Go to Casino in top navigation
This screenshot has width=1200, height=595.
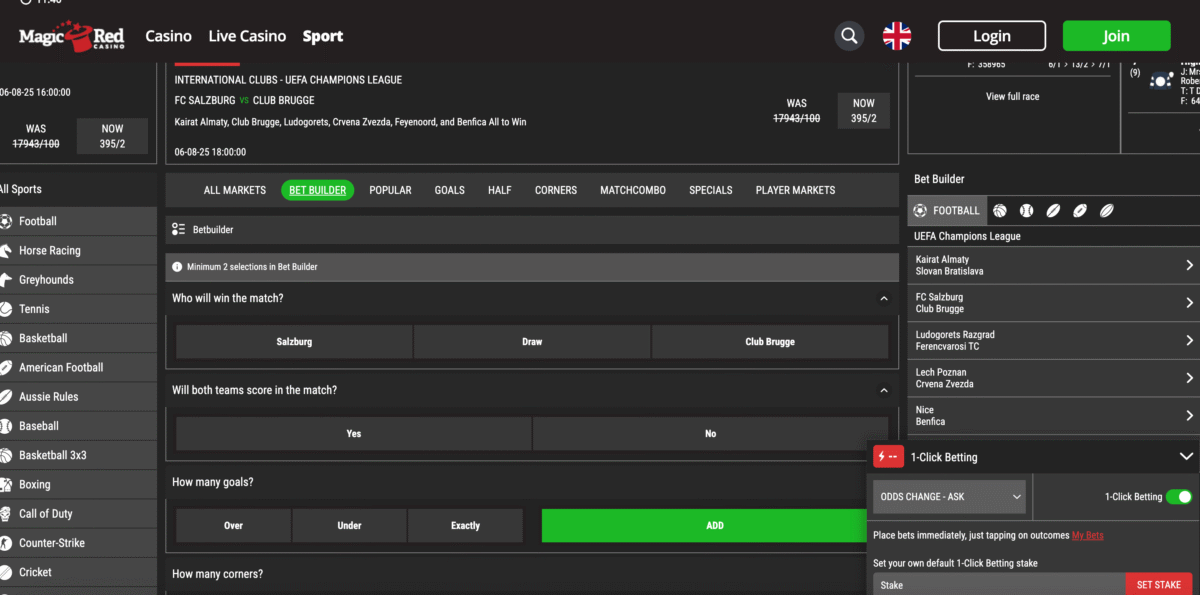coord(168,36)
